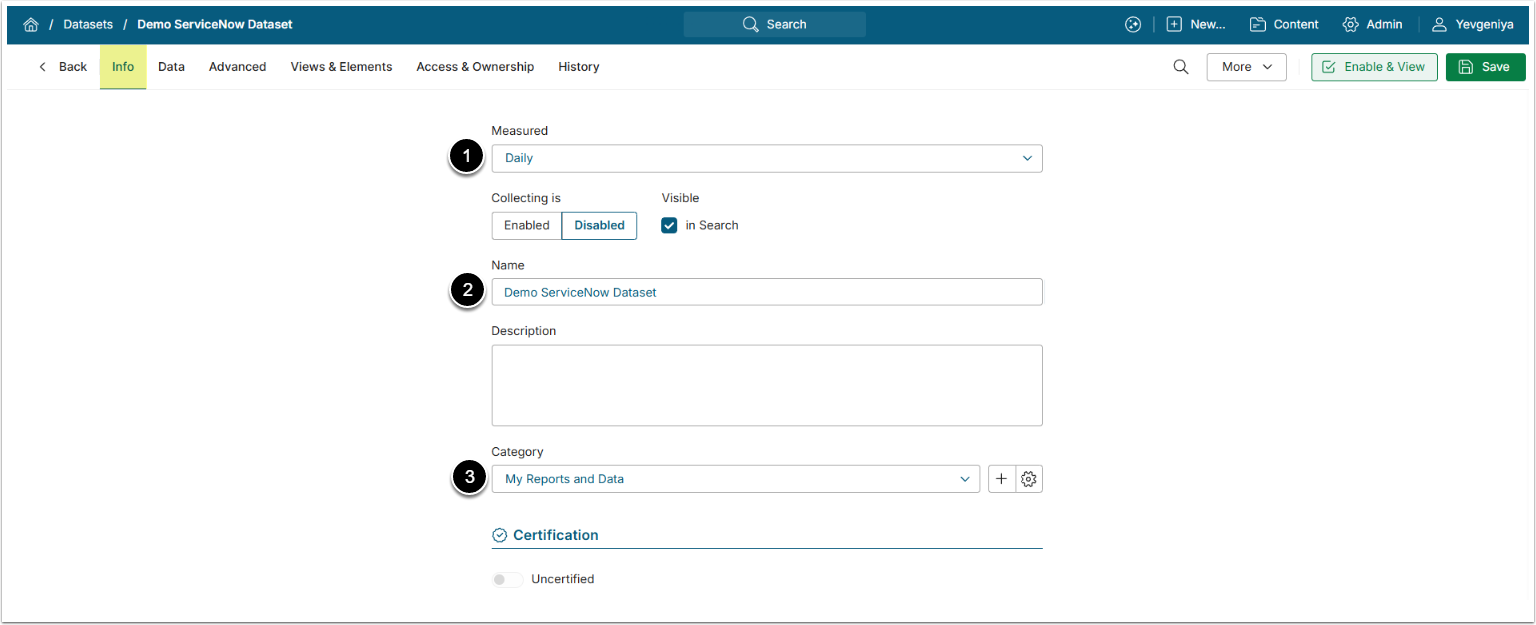Screen dimensions: 1536x625
Task: Open the Category dropdown list
Action: click(x=735, y=479)
